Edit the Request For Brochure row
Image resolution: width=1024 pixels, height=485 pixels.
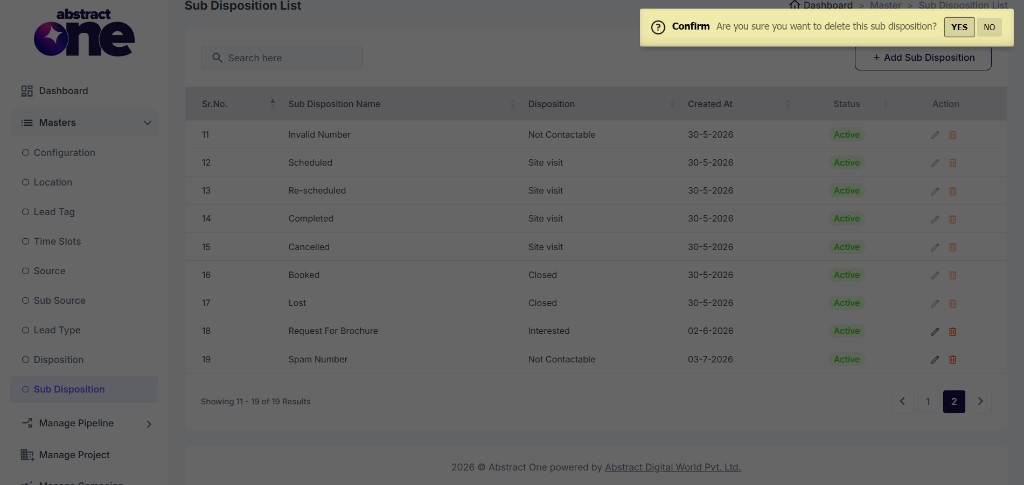click(935, 332)
